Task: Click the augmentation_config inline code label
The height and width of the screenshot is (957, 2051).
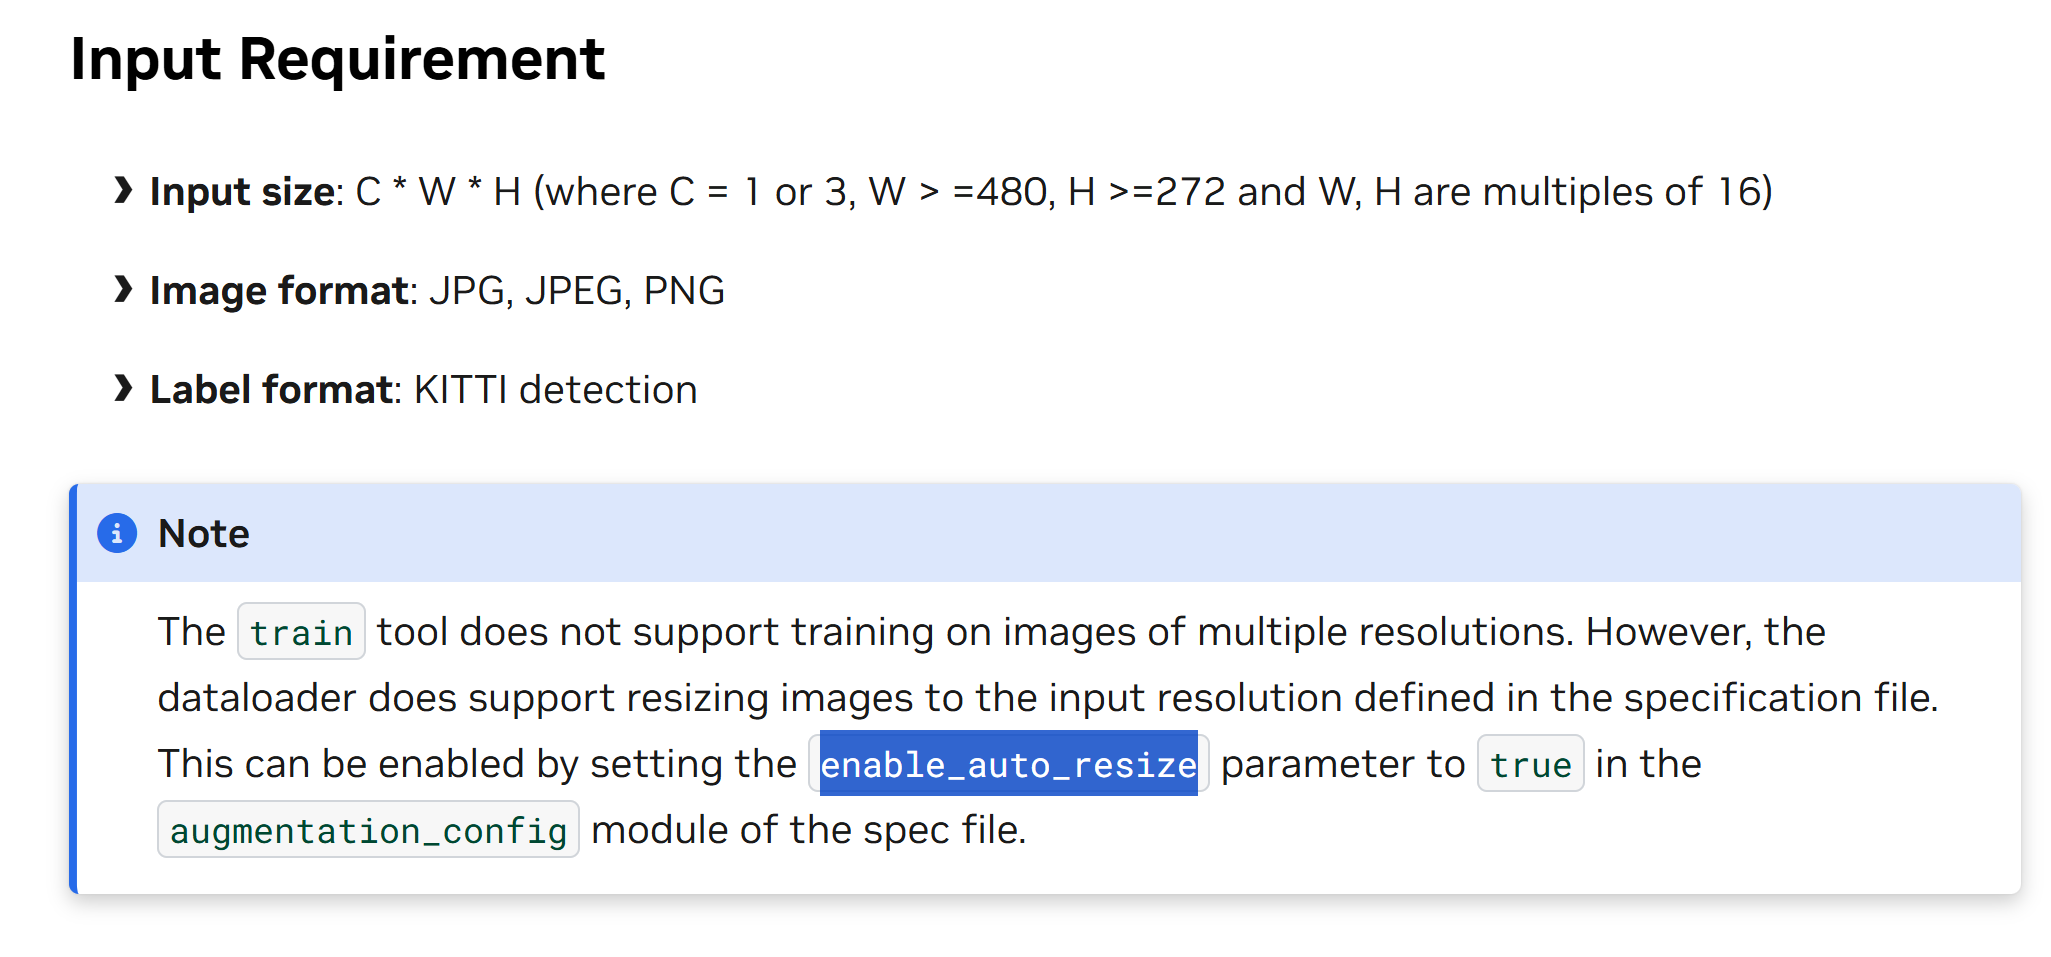Action: (x=368, y=830)
